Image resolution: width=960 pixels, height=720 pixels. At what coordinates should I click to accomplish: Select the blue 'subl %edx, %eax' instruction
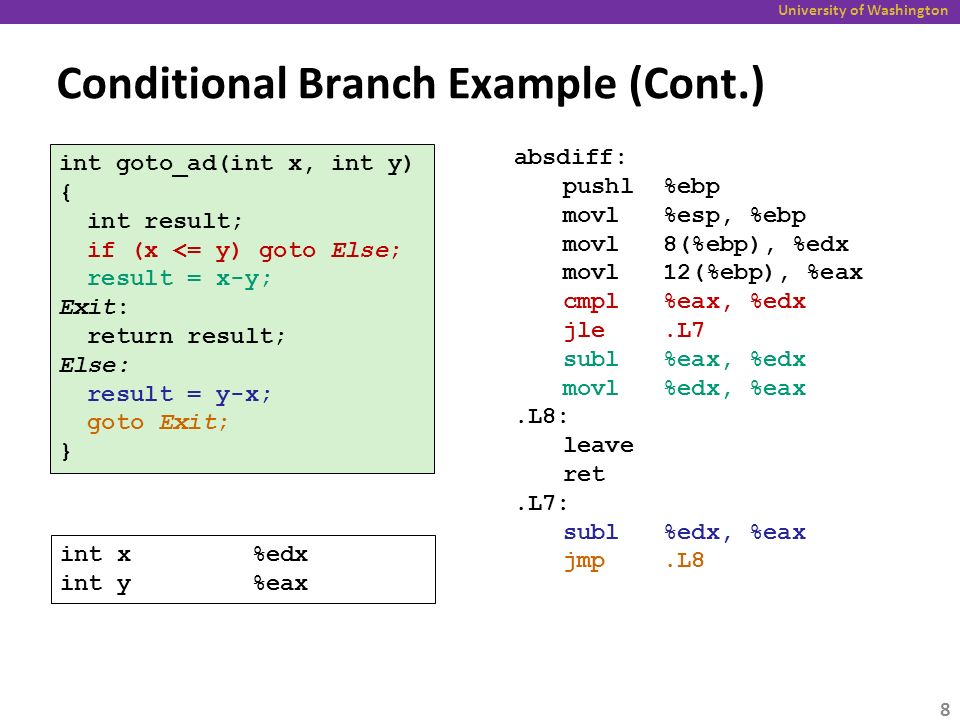tap(684, 532)
